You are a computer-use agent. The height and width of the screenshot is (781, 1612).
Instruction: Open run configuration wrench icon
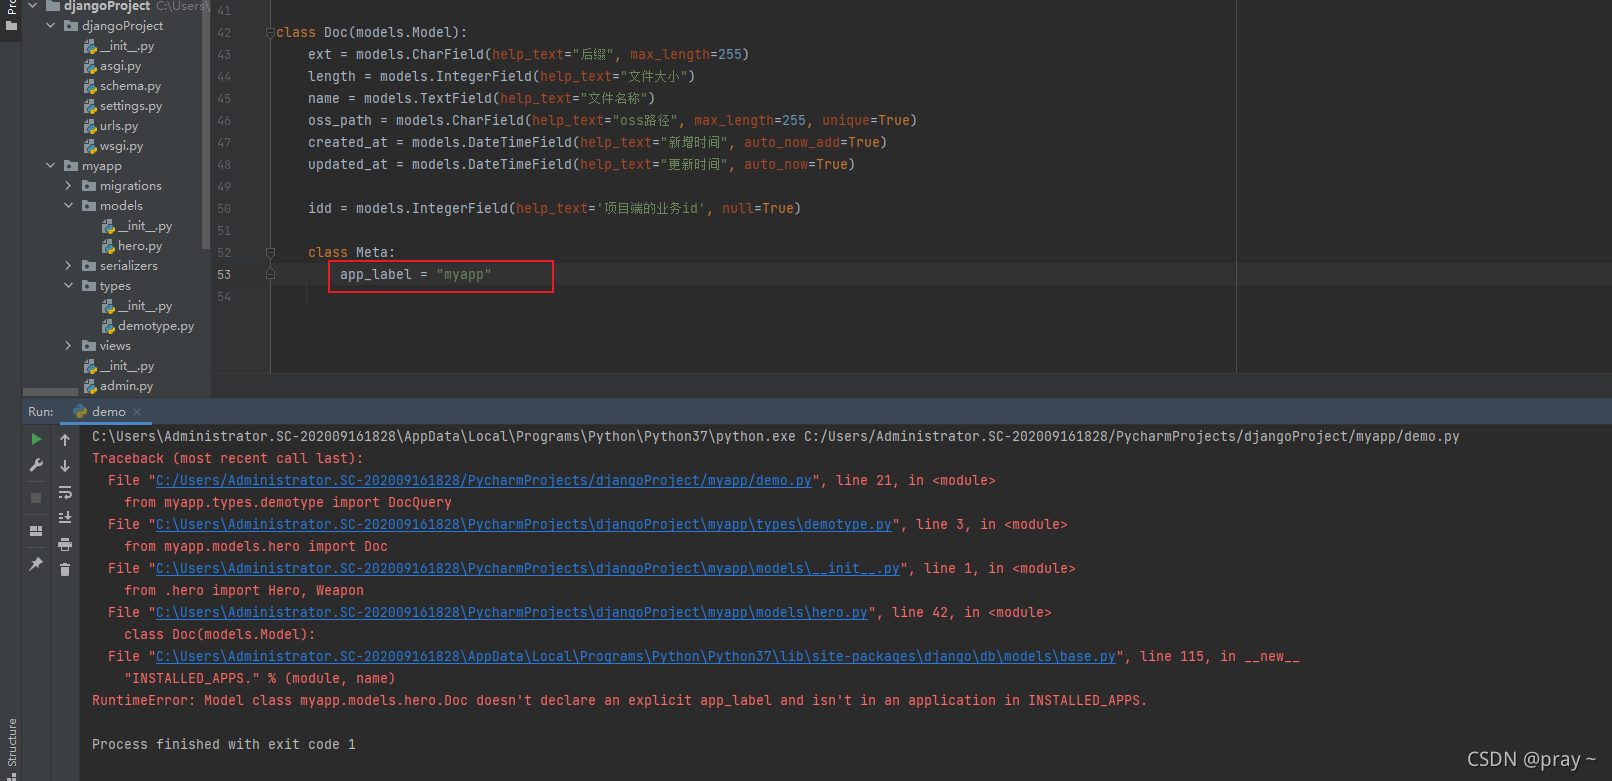coord(36,465)
